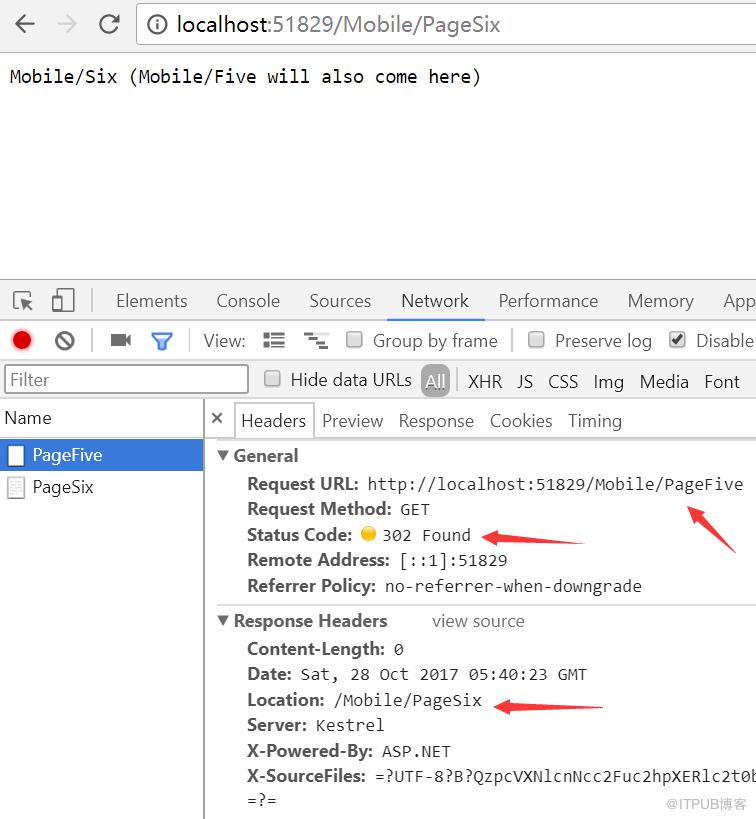The image size is (756, 819).
Task: Collapse the General section
Action: click(x=223, y=455)
